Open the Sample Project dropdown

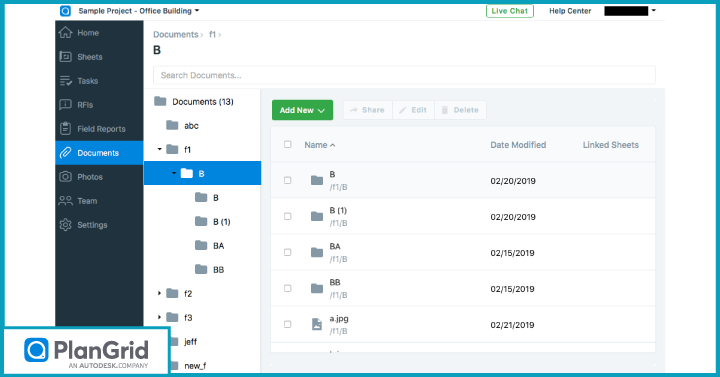pos(139,11)
